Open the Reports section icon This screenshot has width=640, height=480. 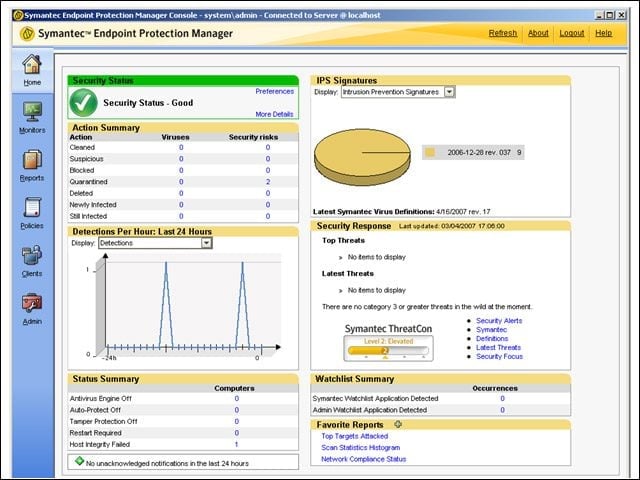click(32, 160)
